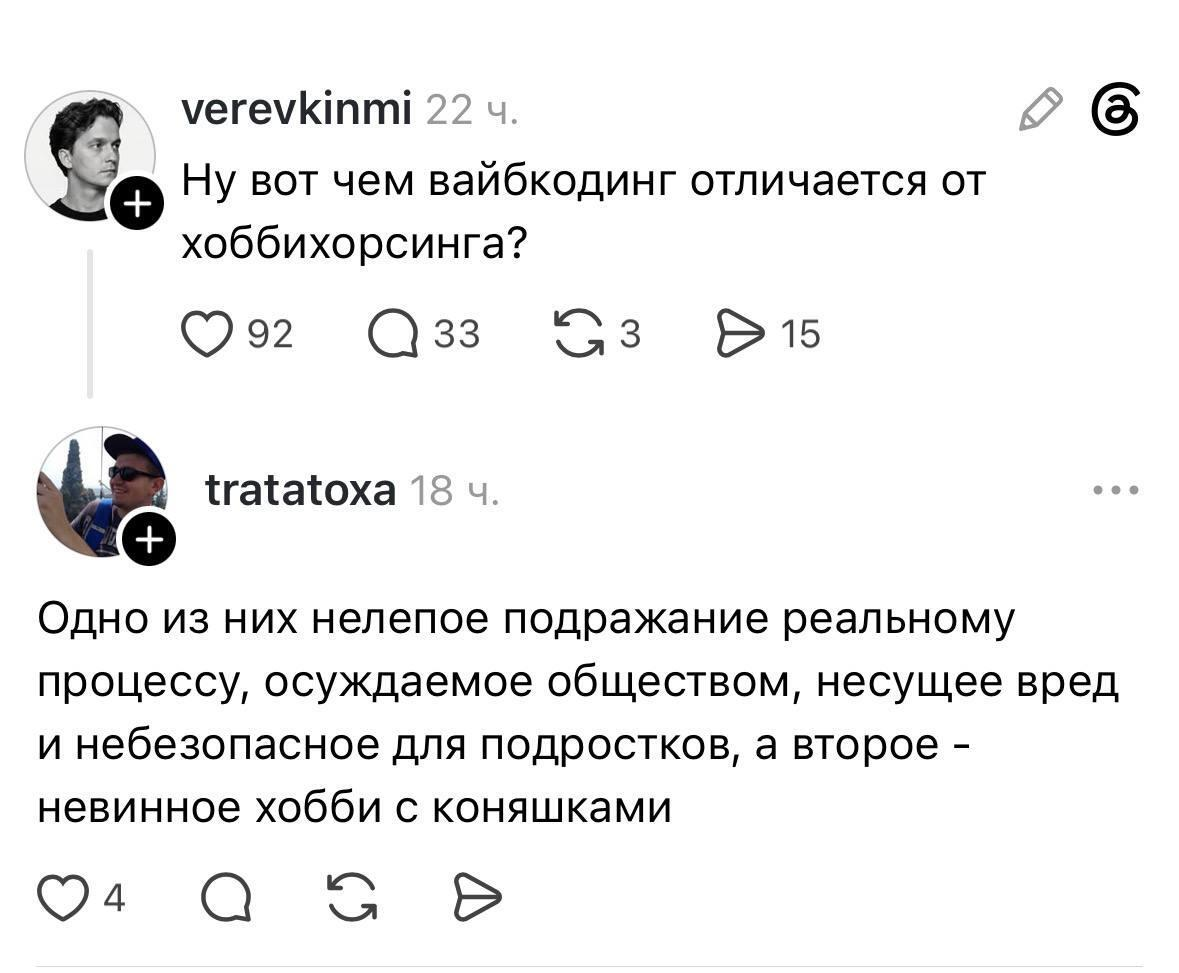Viewport: 1179px width, 973px height.
Task: Open tratatoxa username link
Action: [x=300, y=491]
